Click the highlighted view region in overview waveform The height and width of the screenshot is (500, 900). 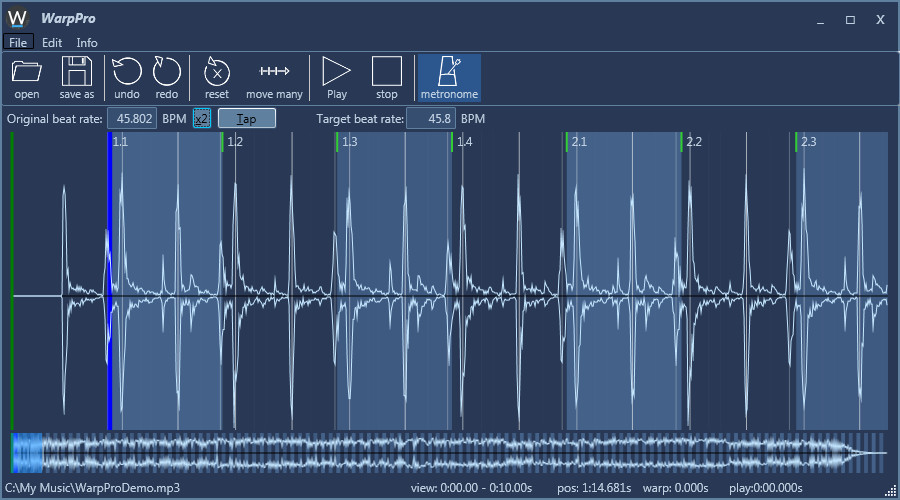click(27, 454)
